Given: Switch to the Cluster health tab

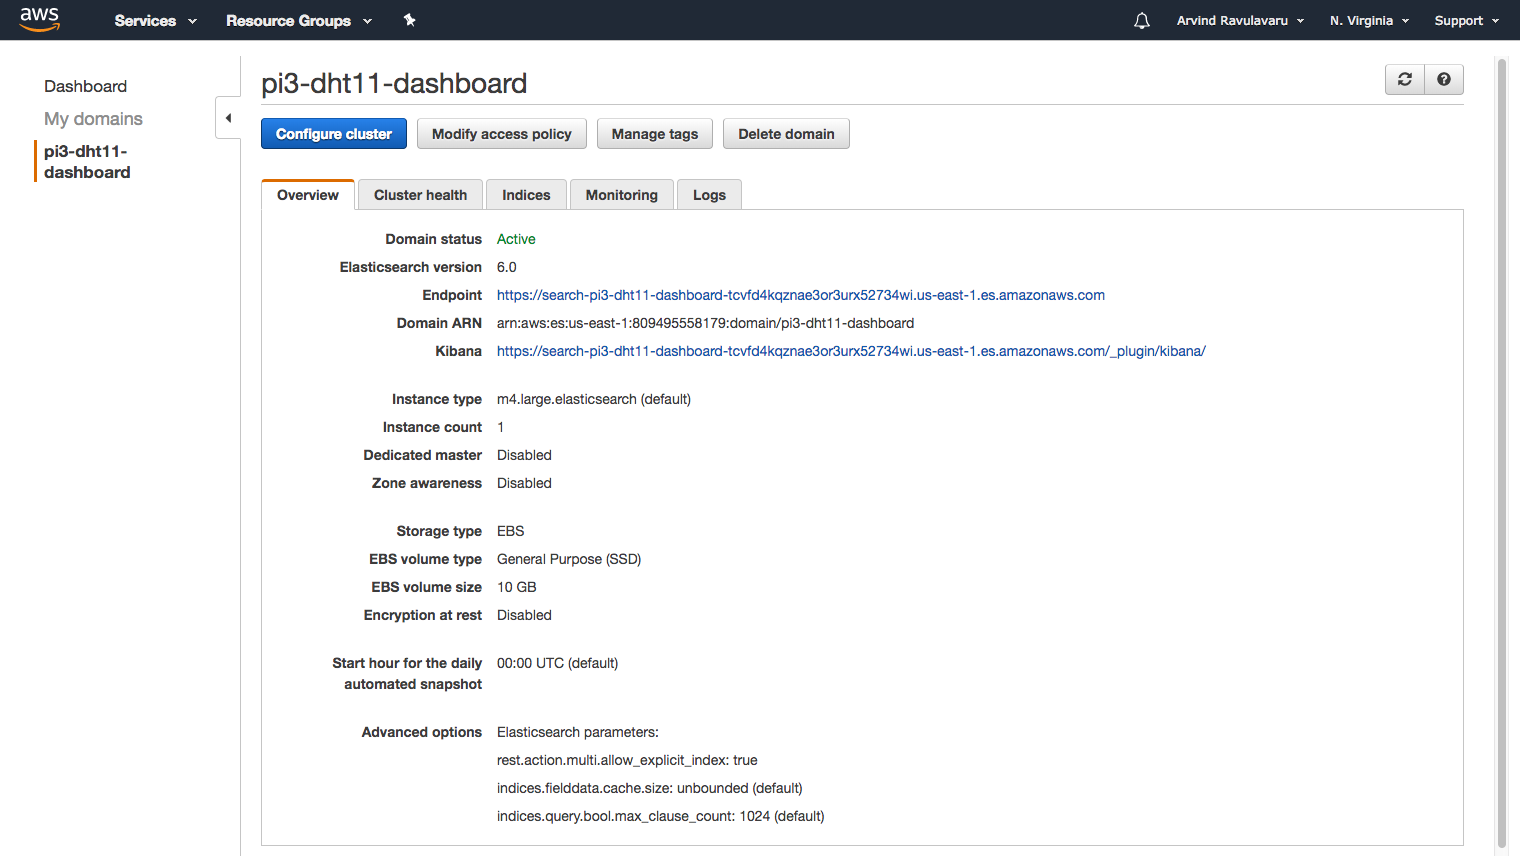Looking at the screenshot, I should [420, 195].
